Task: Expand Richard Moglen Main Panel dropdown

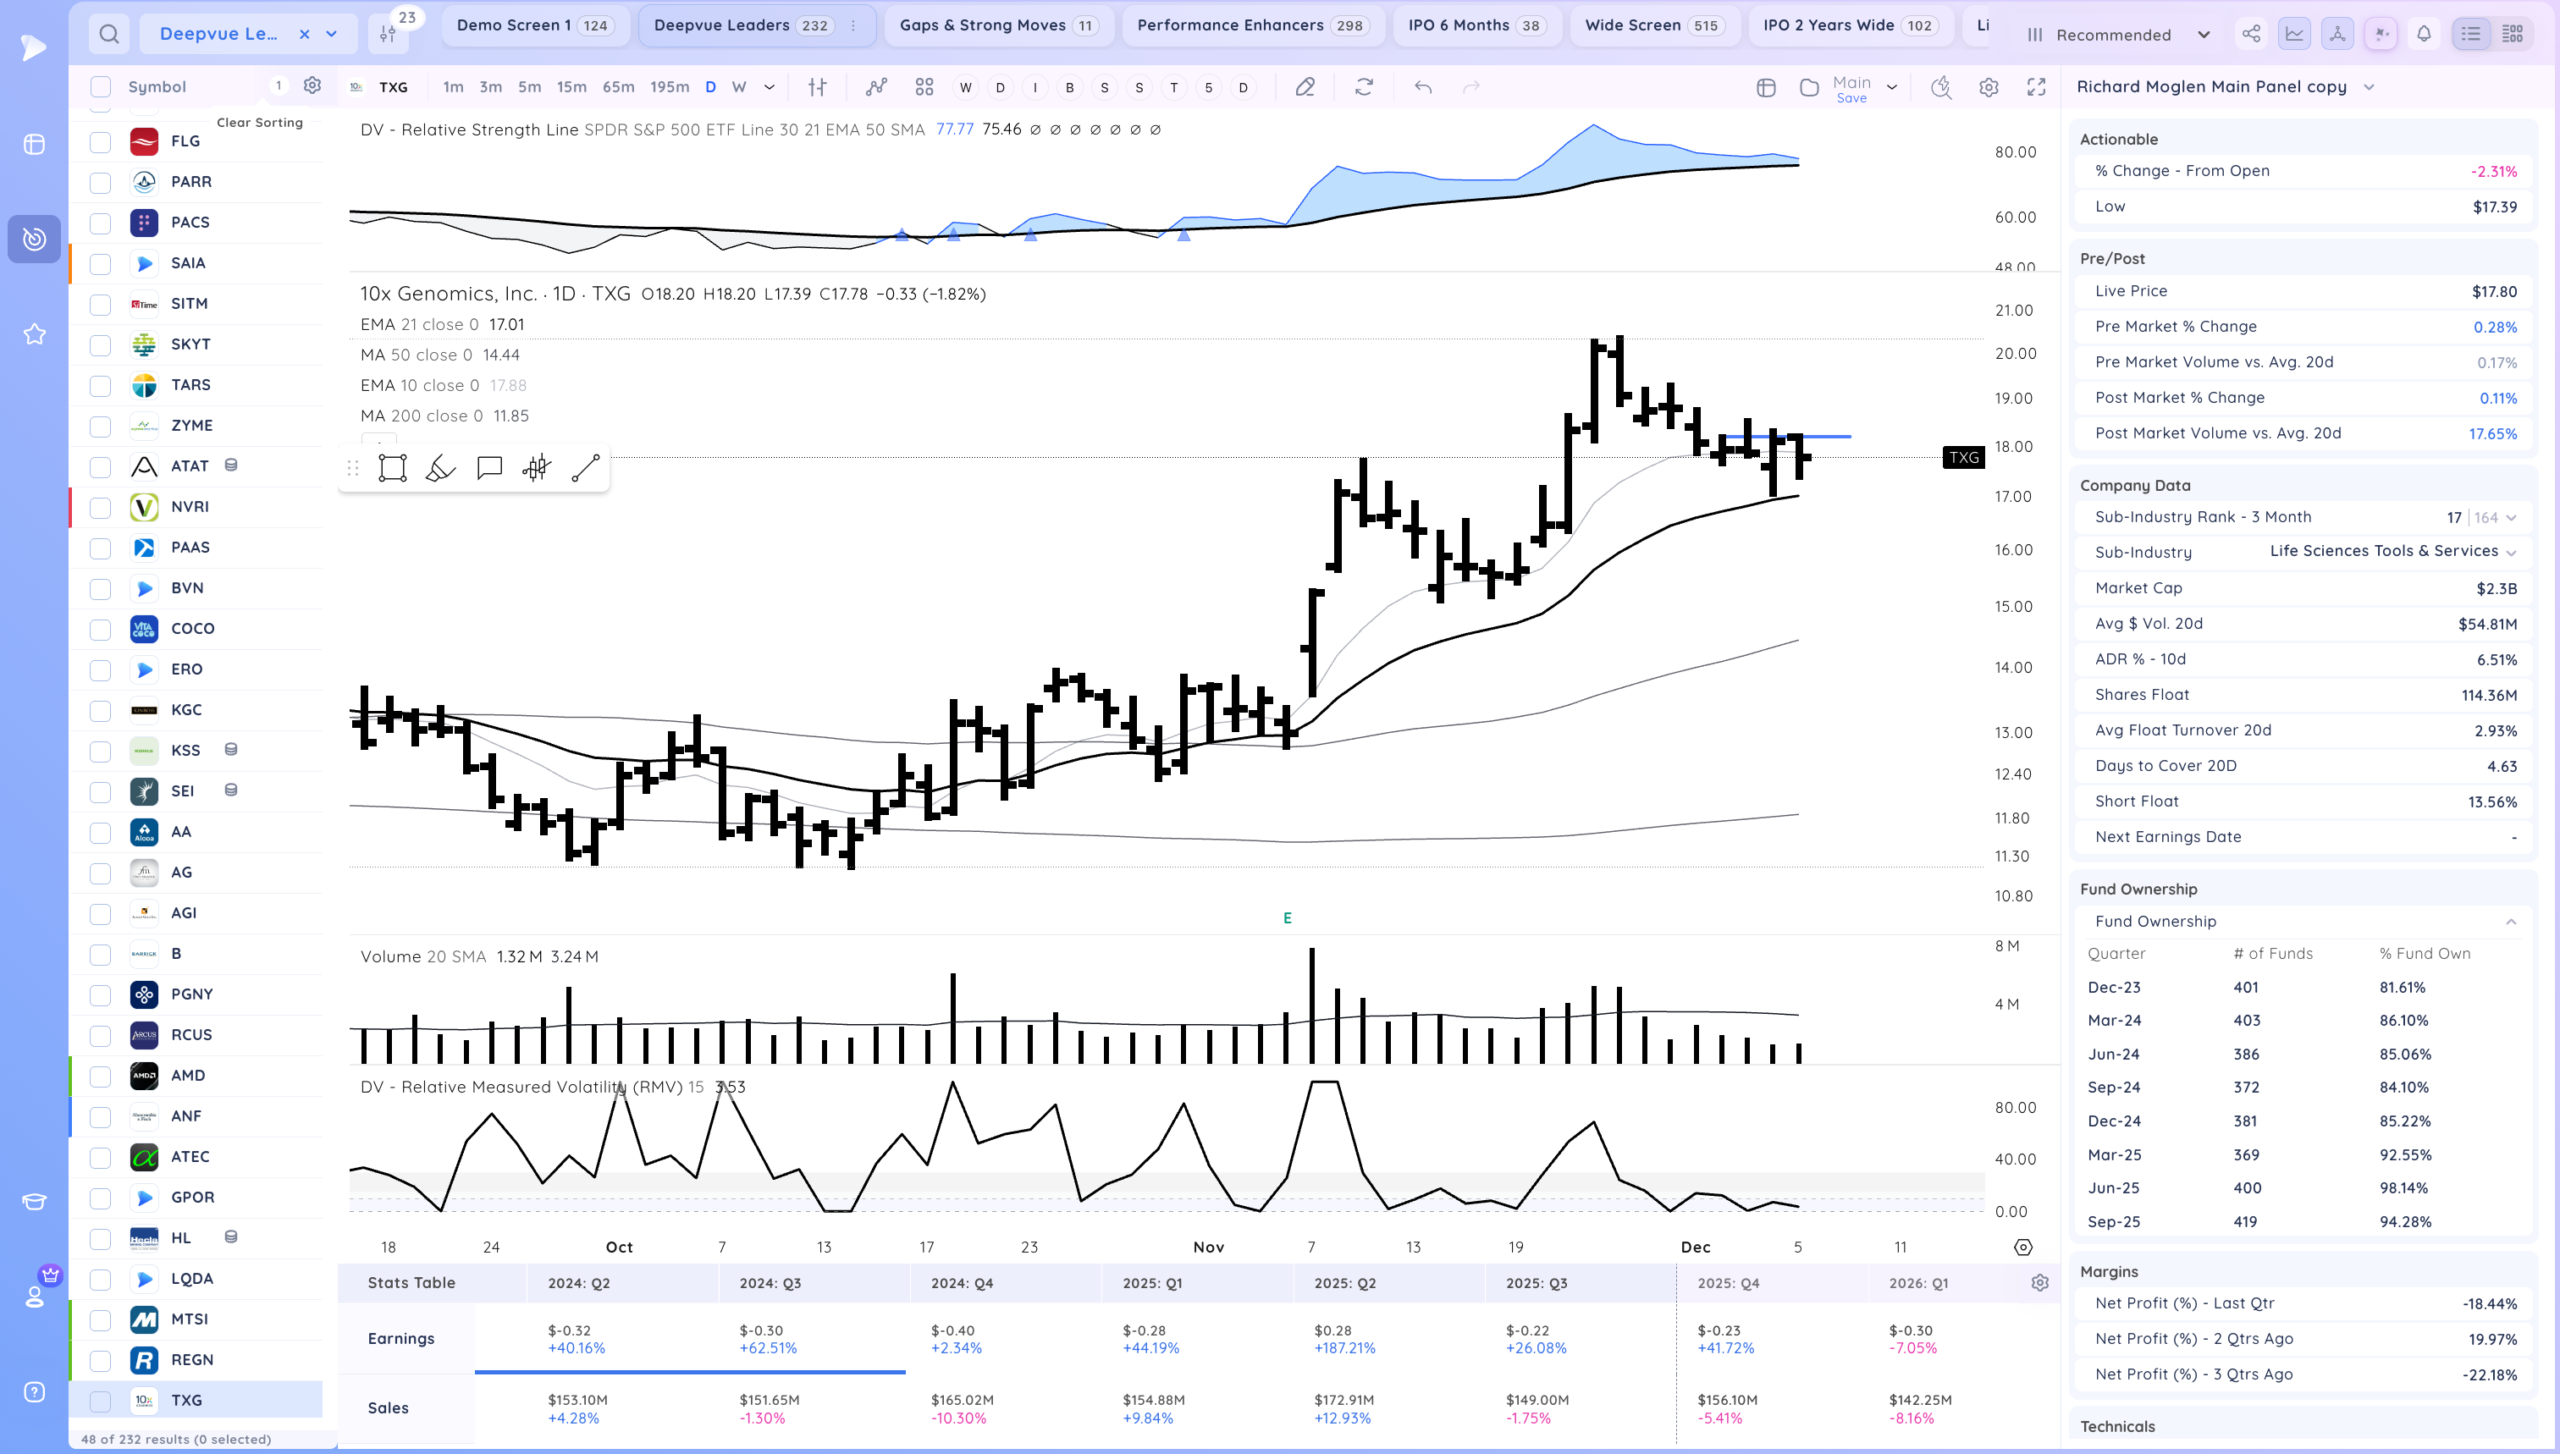Action: (x=2369, y=87)
